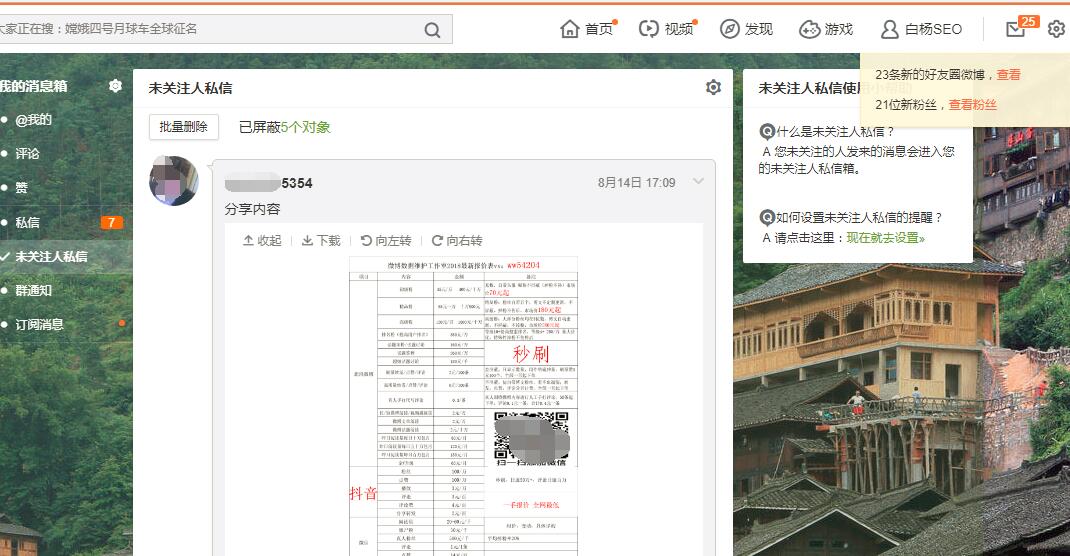Click the user silhouette icon
Viewport: 1070px width, 556px height.
click(x=889, y=29)
